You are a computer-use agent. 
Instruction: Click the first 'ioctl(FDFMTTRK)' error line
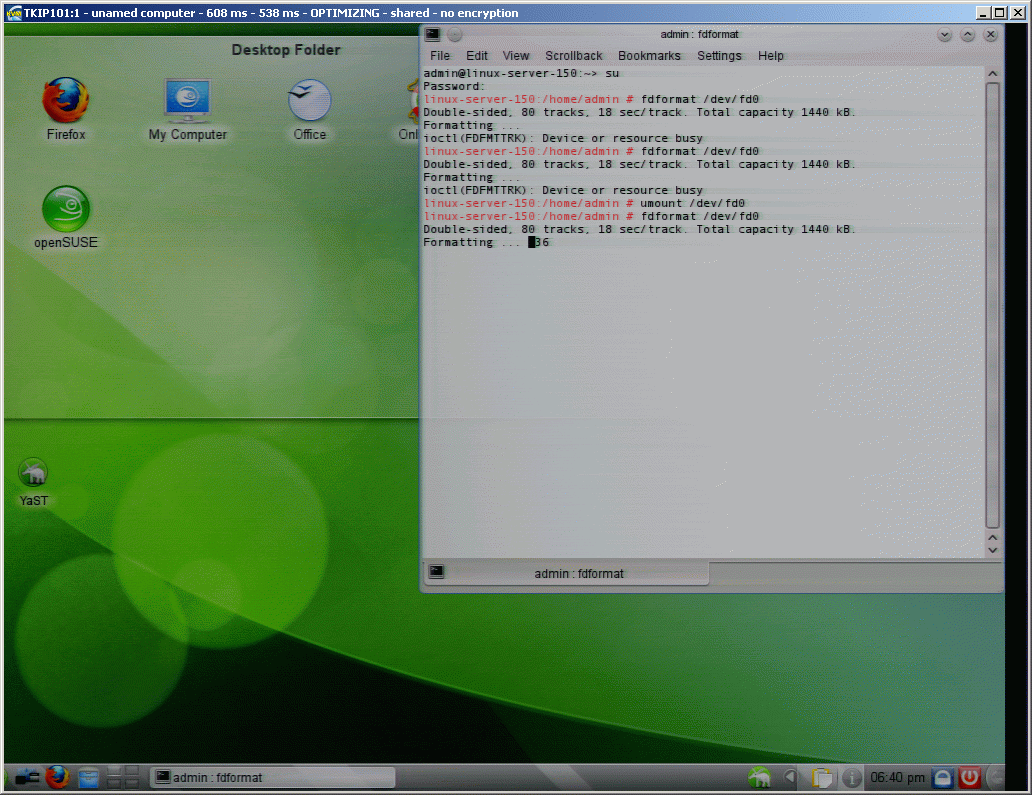(563, 138)
